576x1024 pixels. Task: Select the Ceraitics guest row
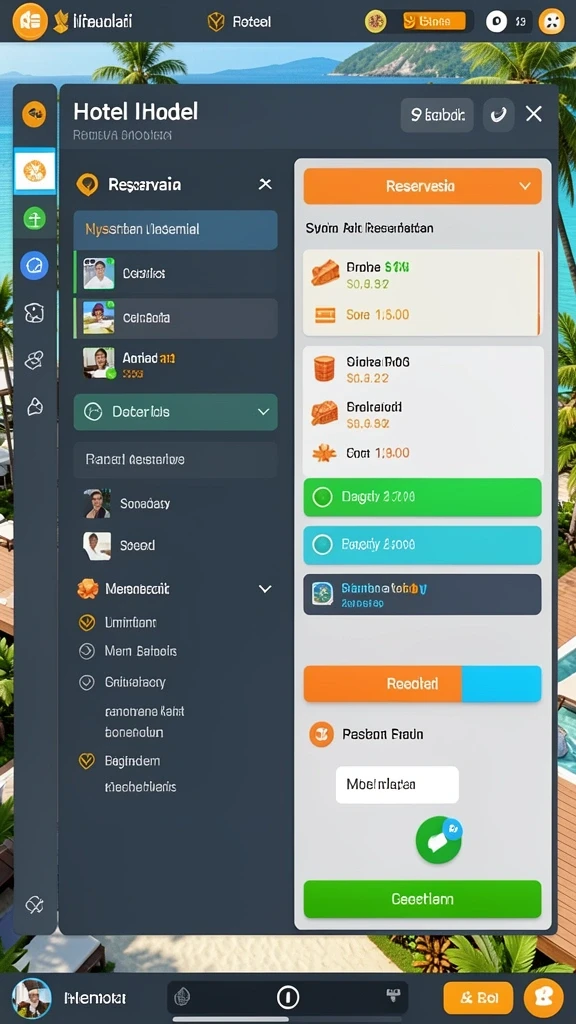pos(175,274)
